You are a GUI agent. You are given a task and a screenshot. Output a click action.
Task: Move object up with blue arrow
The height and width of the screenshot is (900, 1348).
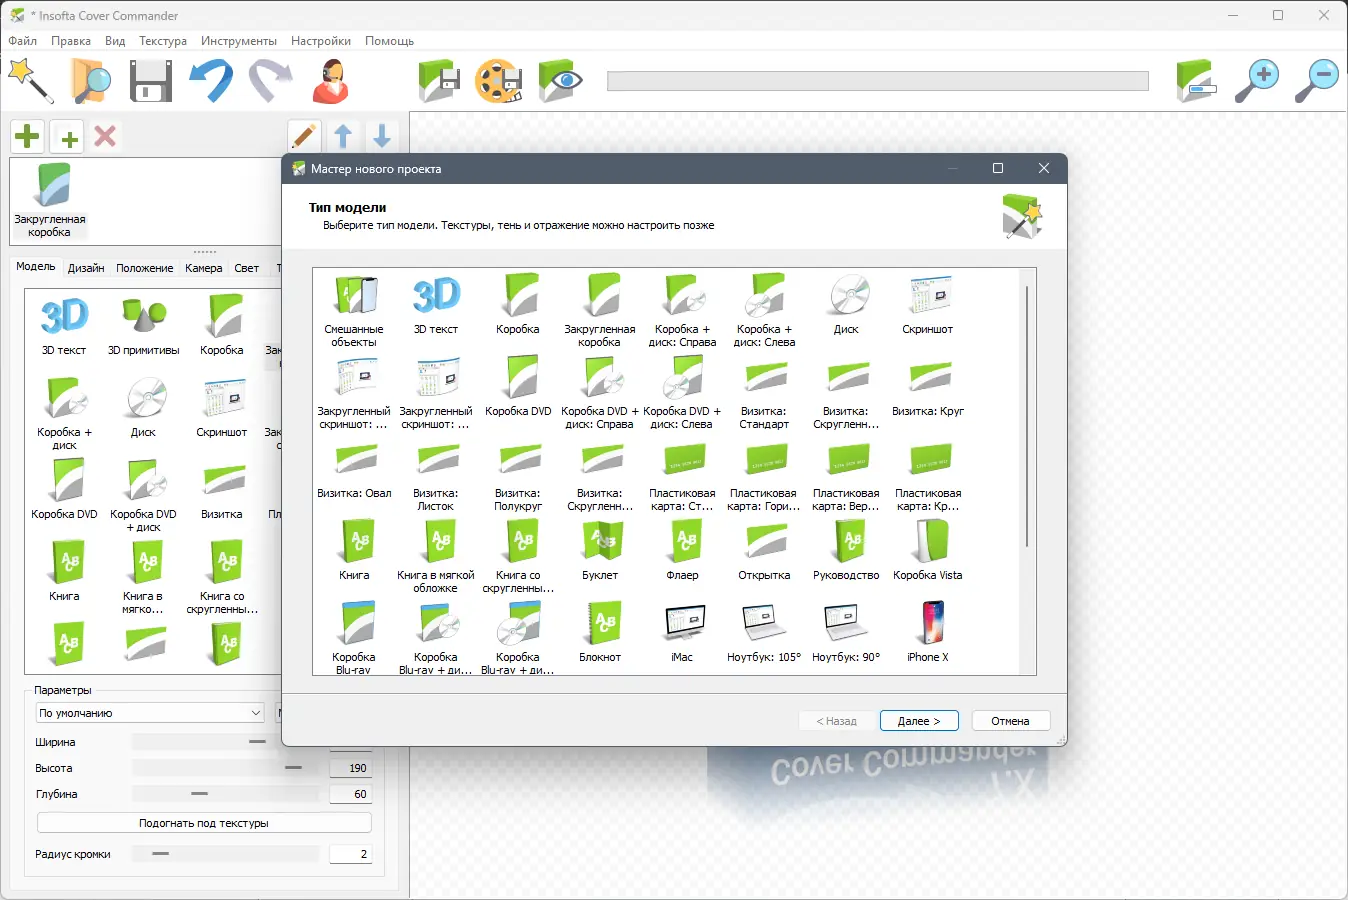click(343, 136)
